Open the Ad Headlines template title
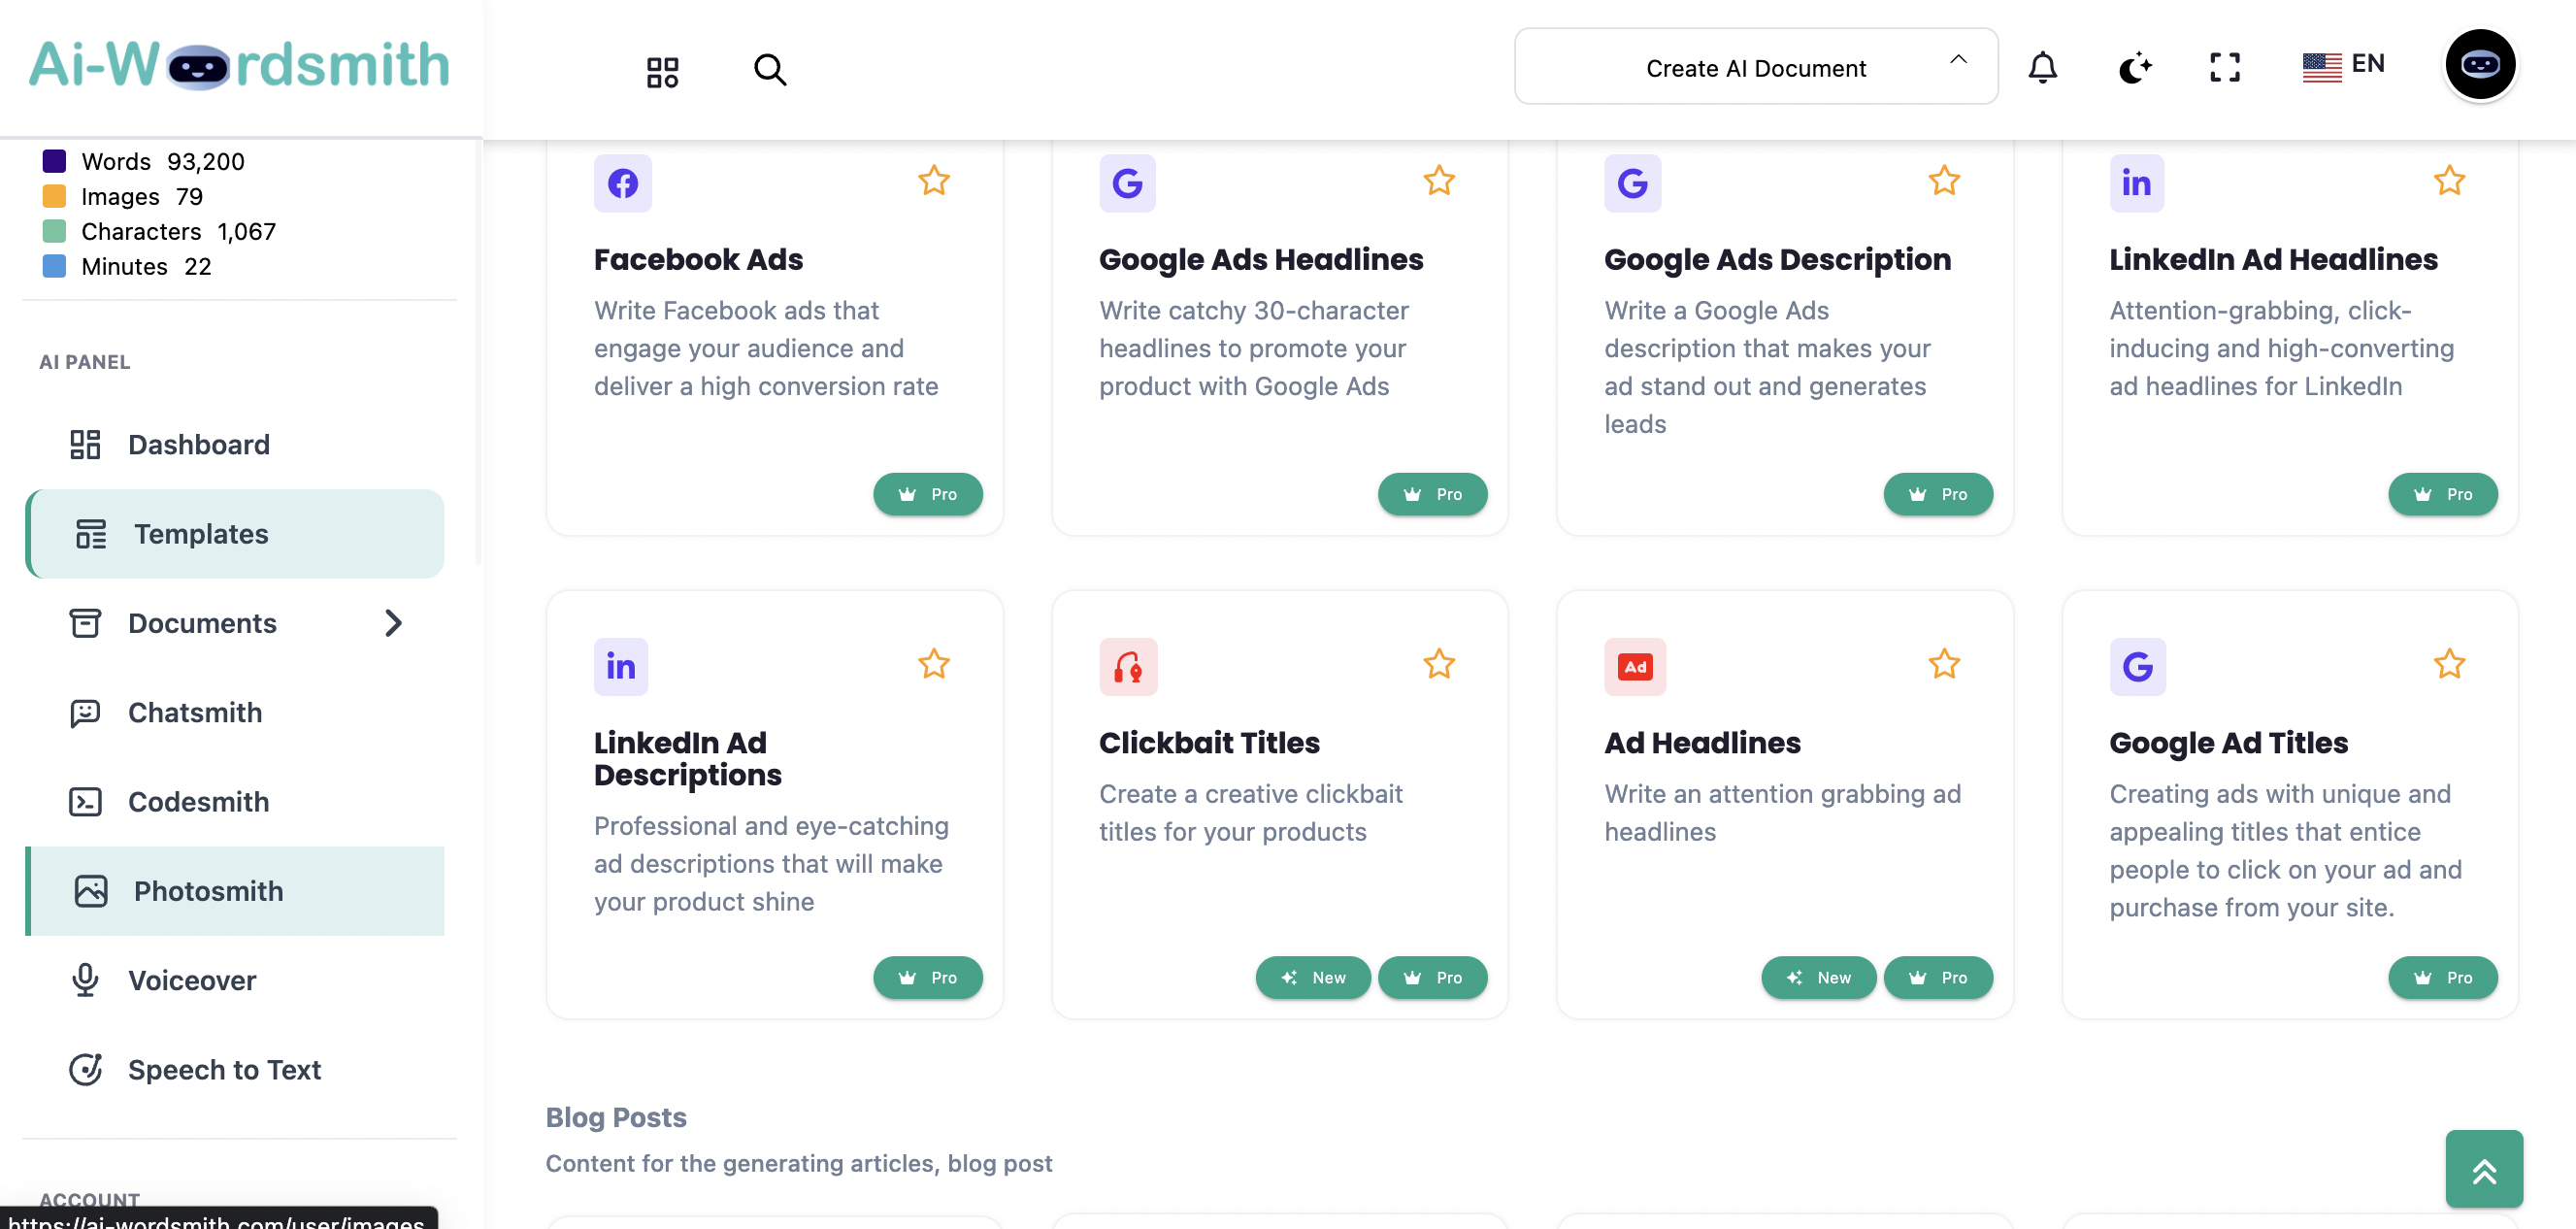Viewport: 2576px width, 1229px height. coord(1701,743)
